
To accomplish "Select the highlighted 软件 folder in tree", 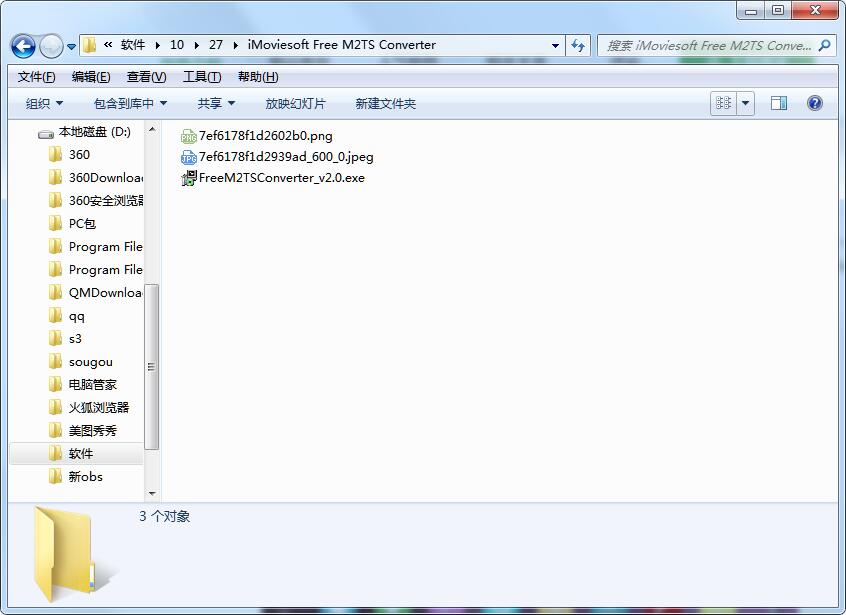I will [77, 454].
